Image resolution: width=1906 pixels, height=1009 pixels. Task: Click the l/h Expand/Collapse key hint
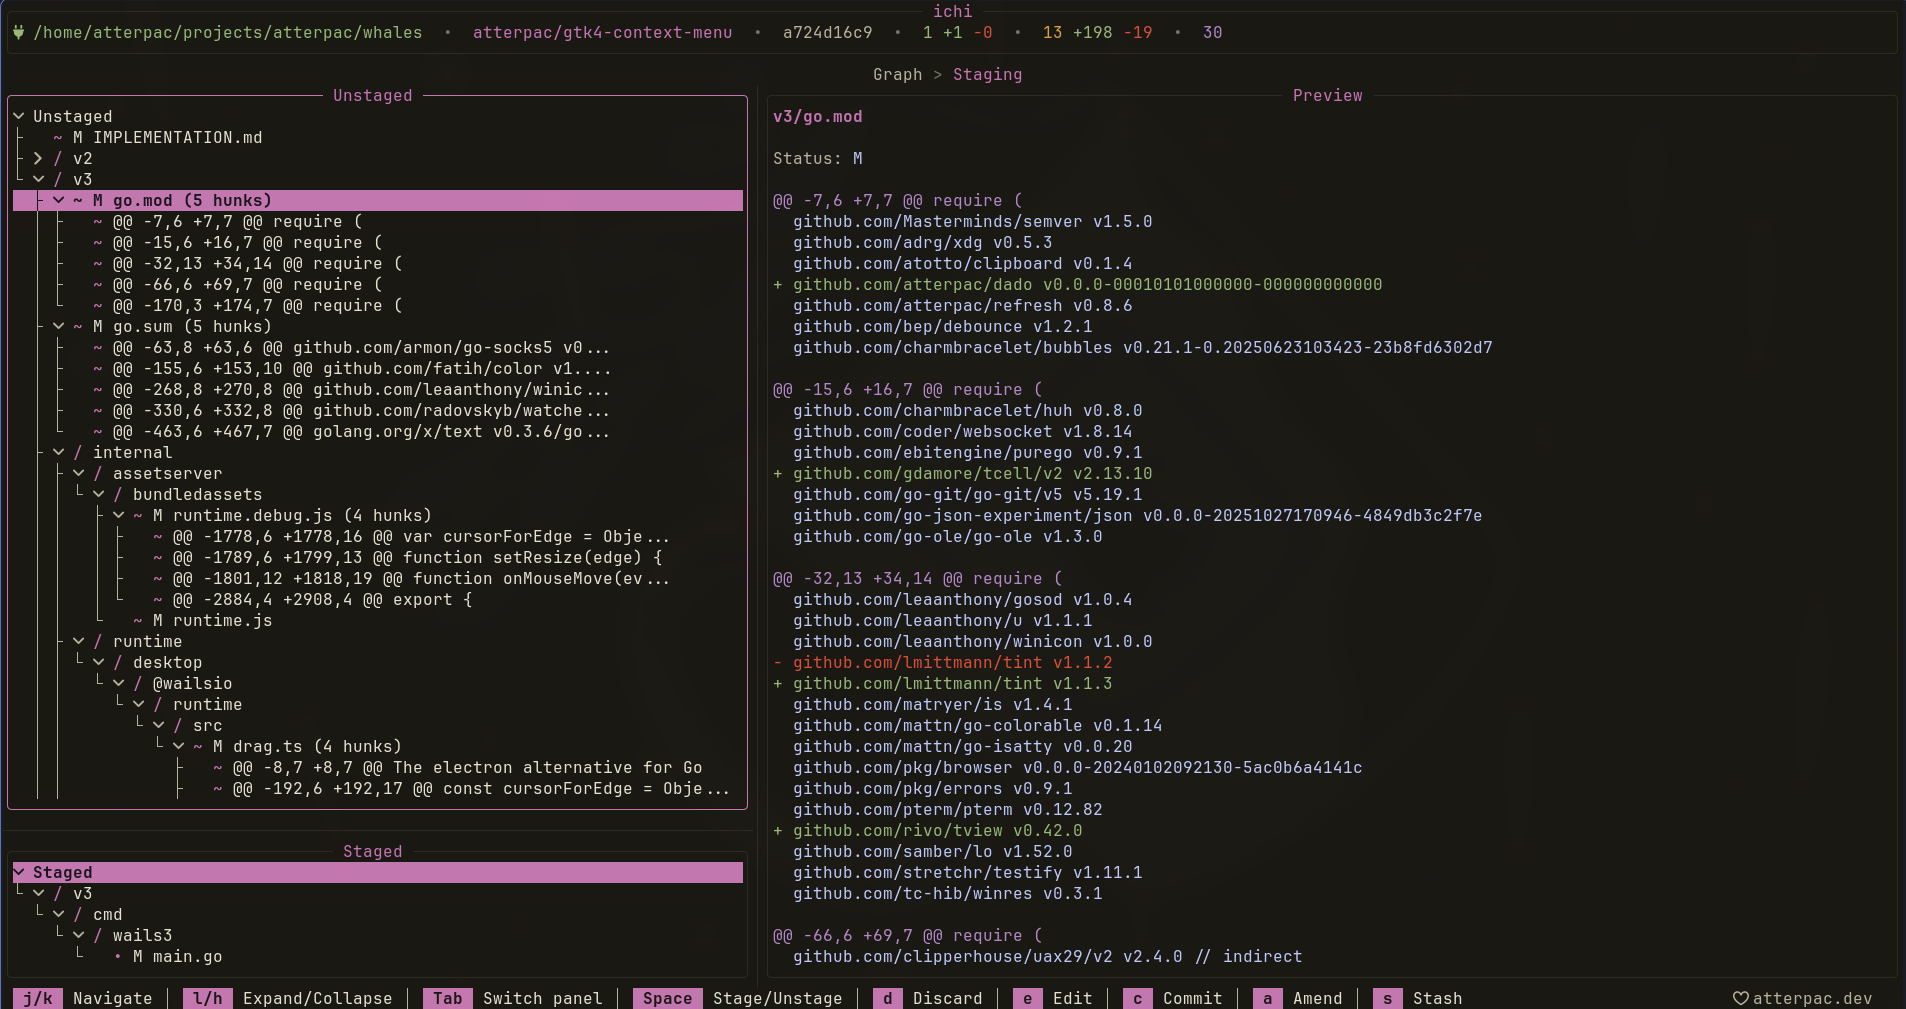288,998
